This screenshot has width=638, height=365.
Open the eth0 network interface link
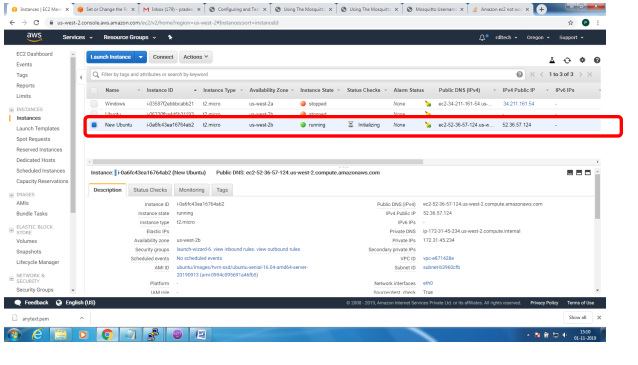click(x=428, y=283)
